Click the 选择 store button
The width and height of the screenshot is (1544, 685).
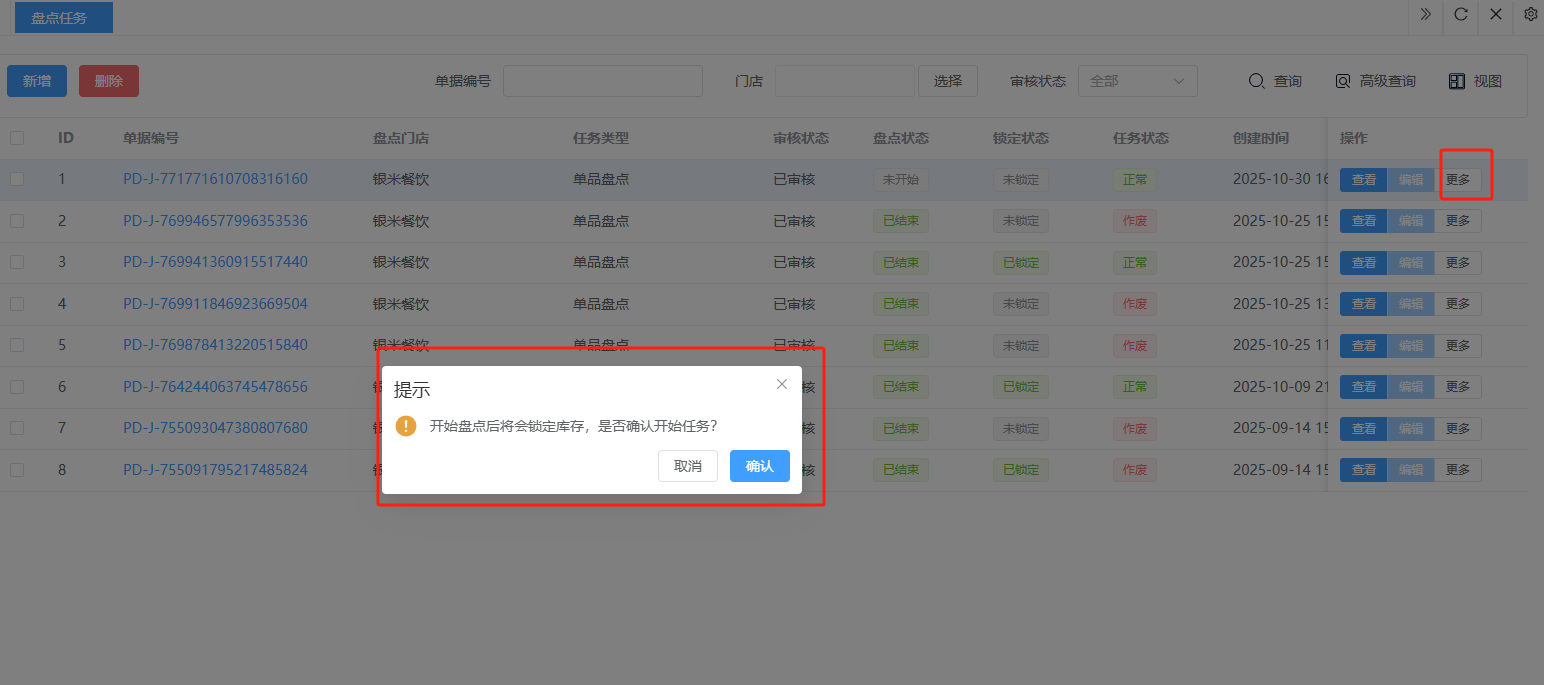click(x=947, y=81)
